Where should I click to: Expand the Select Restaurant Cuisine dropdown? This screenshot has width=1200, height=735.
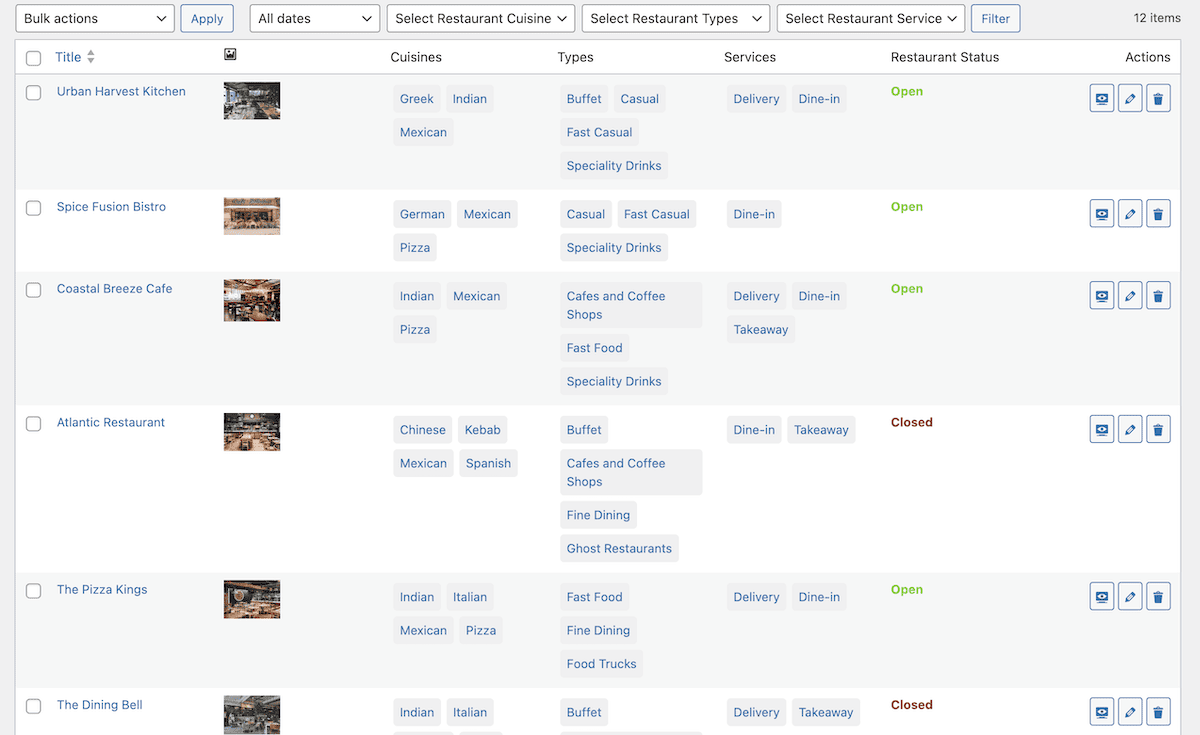(x=481, y=19)
